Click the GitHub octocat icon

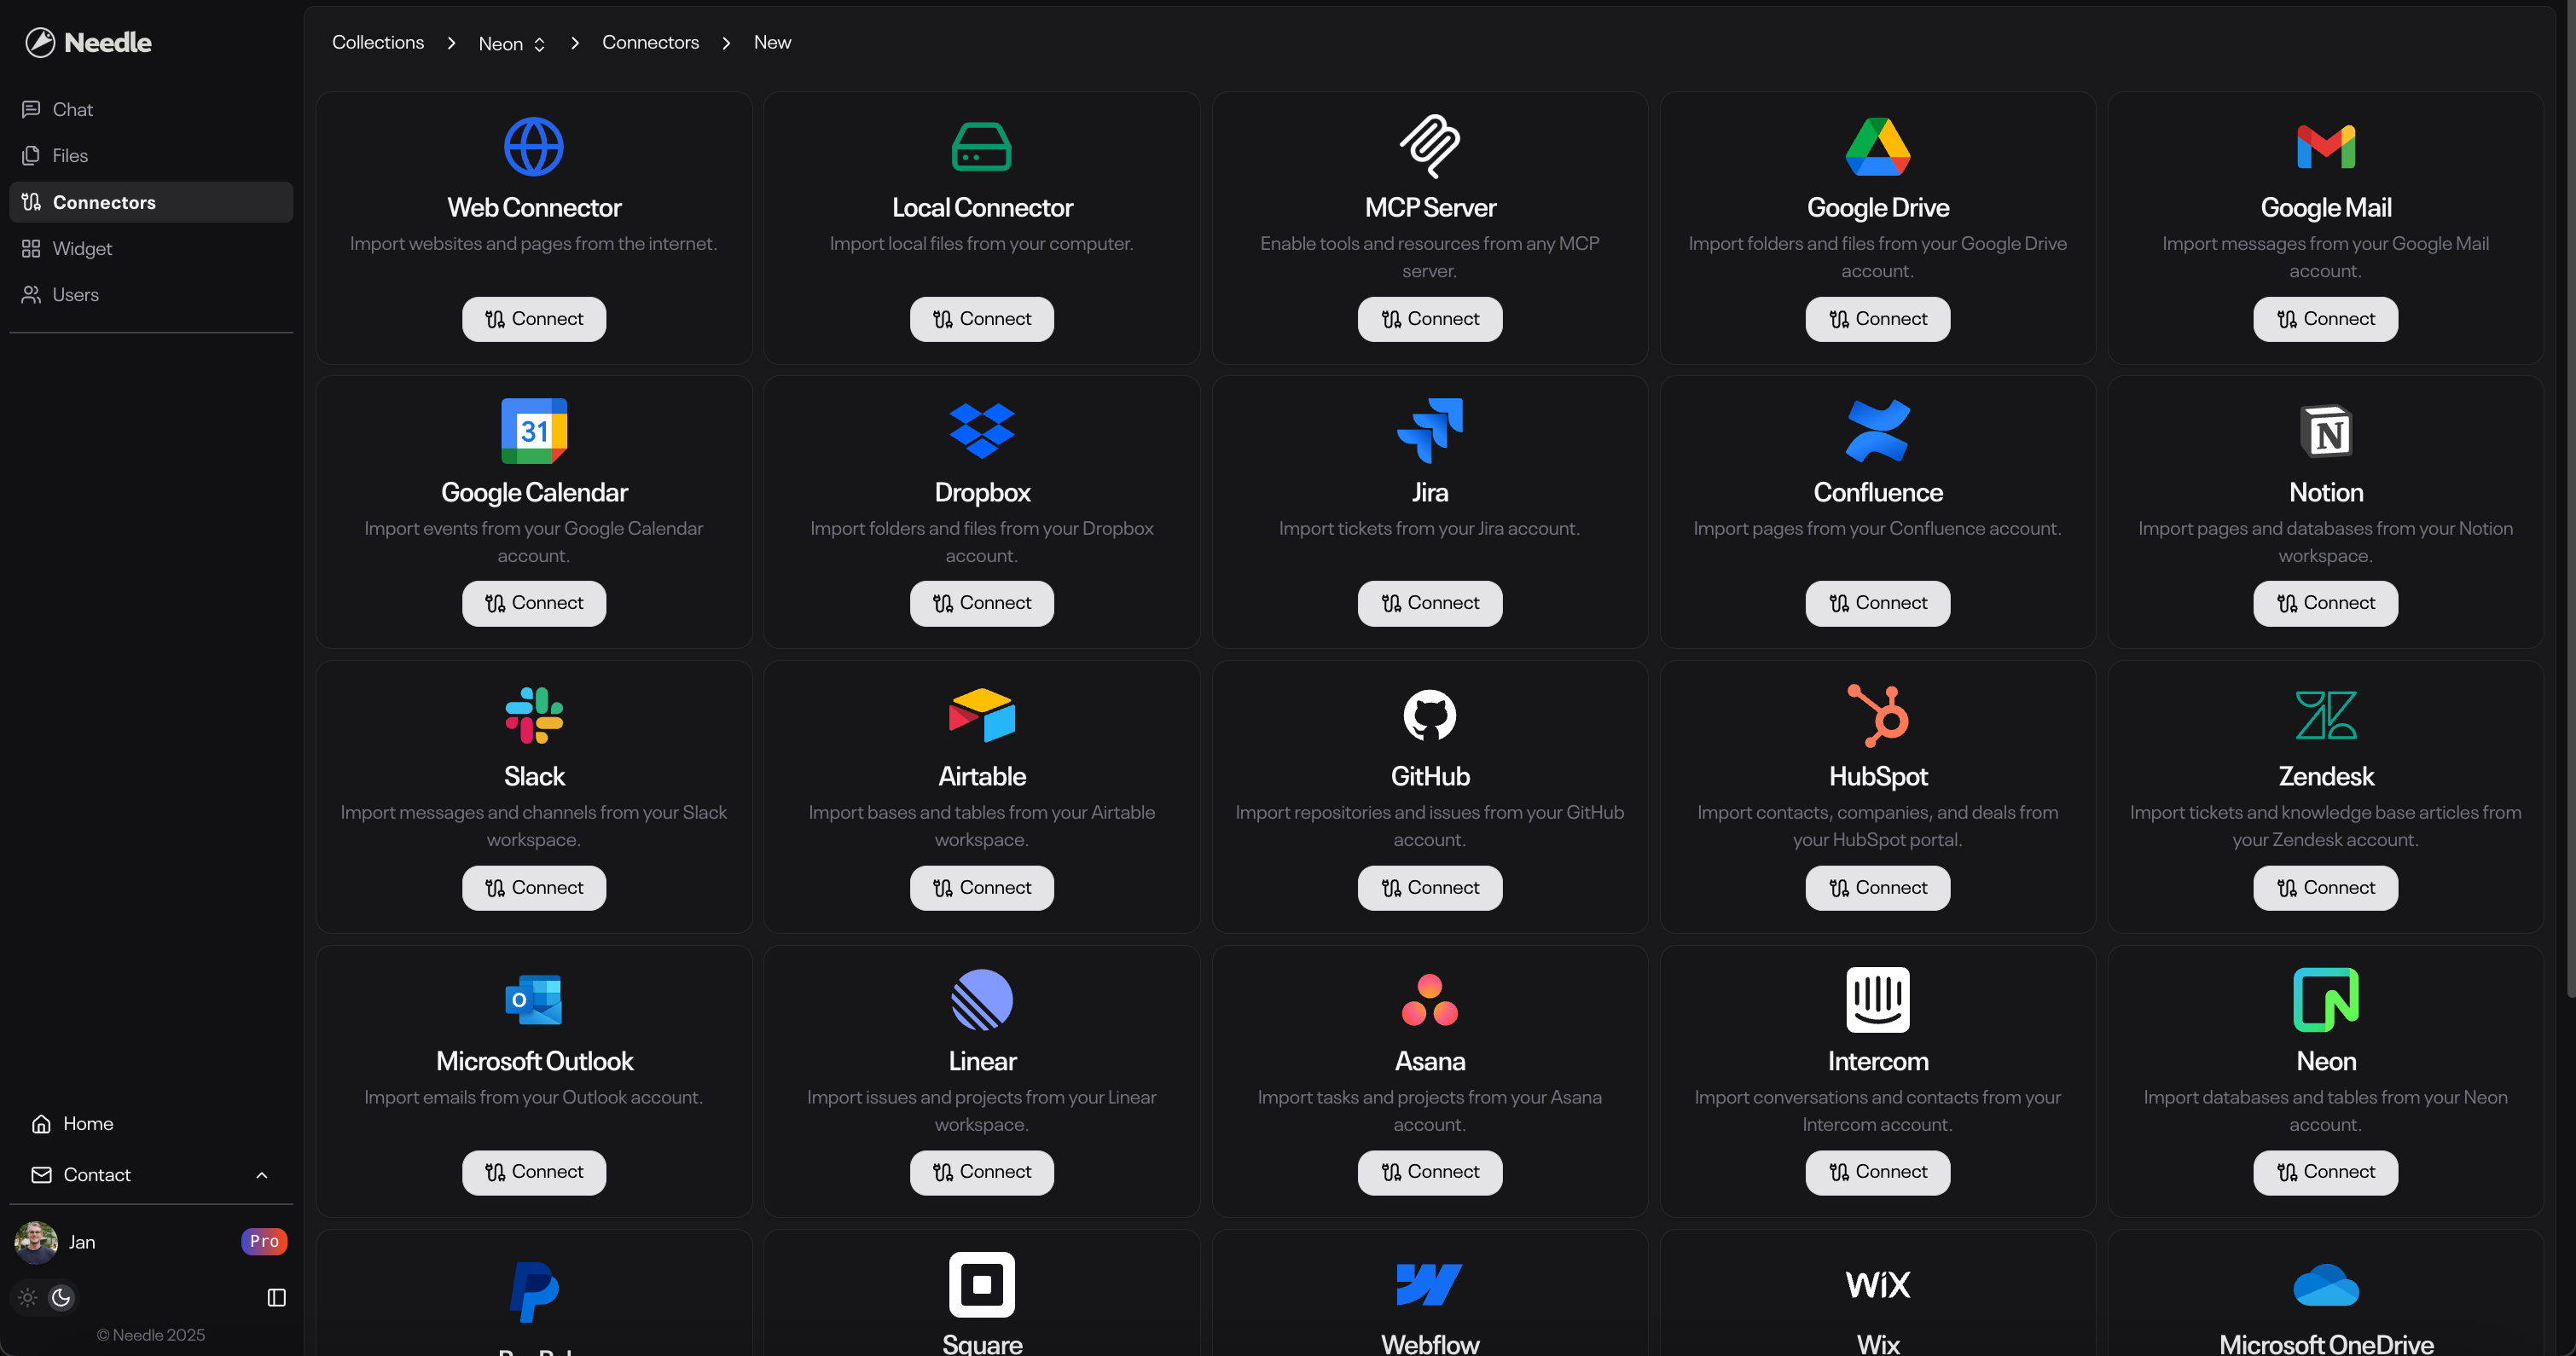click(1429, 715)
